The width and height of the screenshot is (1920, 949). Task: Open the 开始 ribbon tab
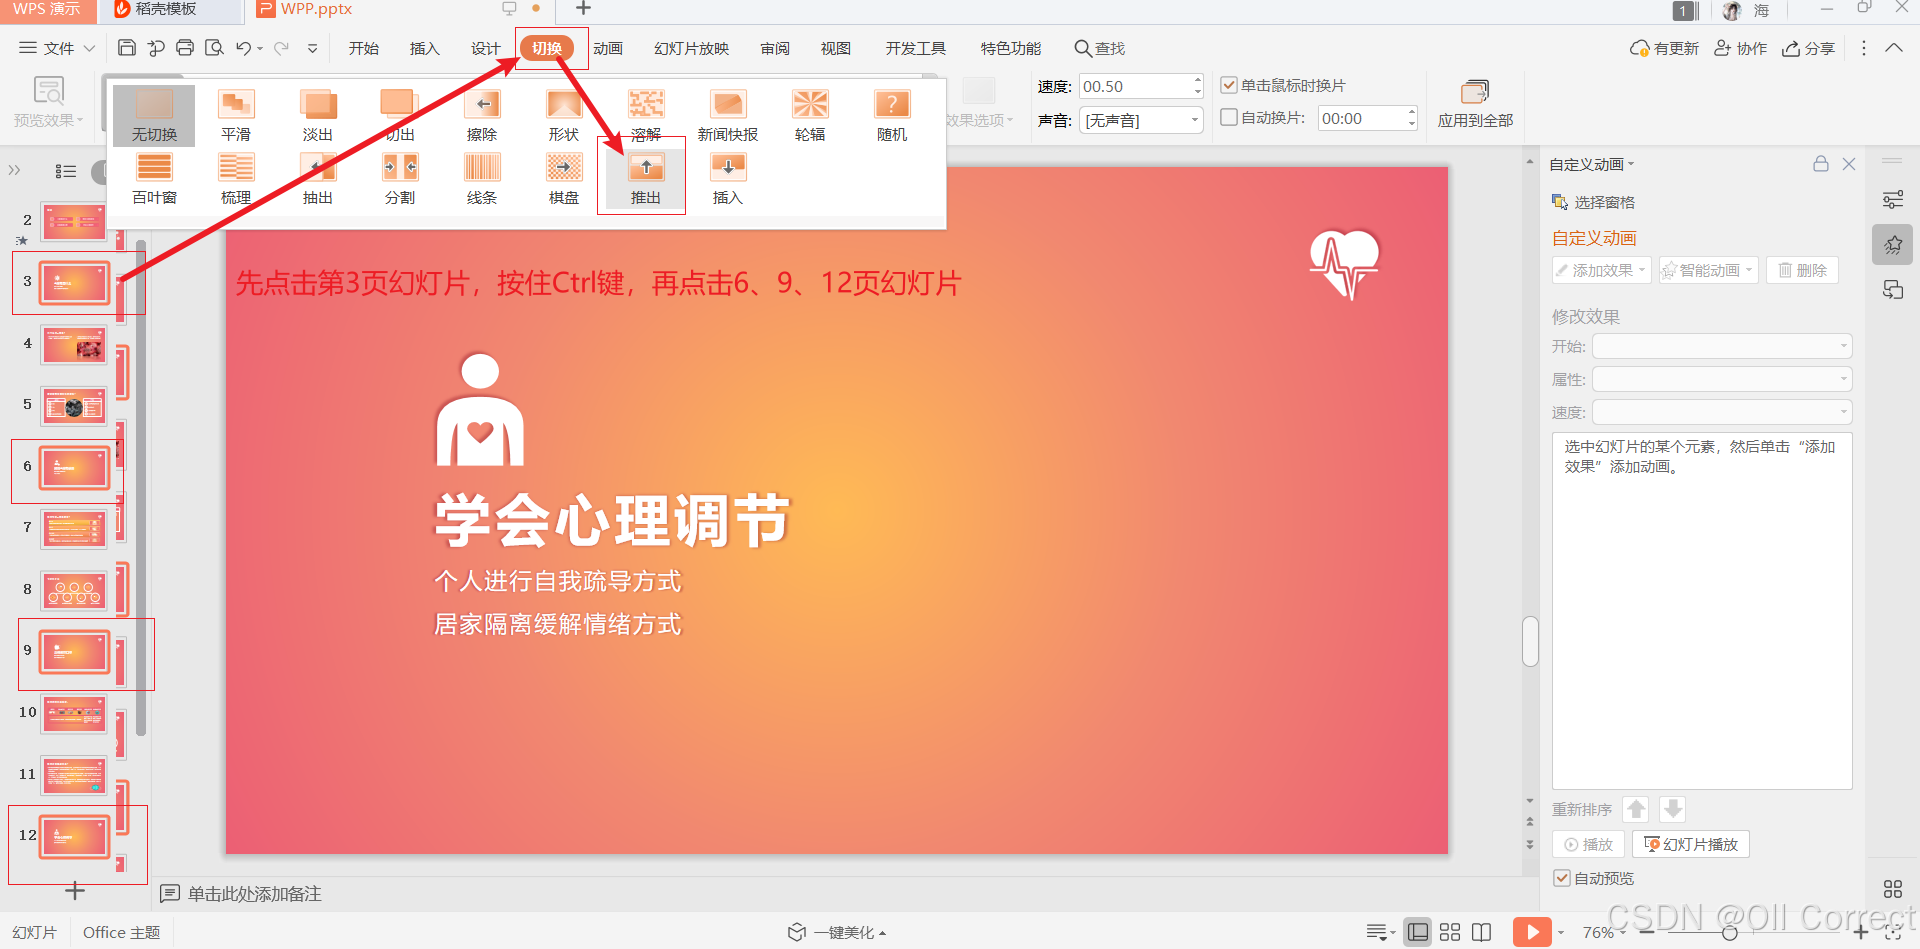click(x=364, y=48)
